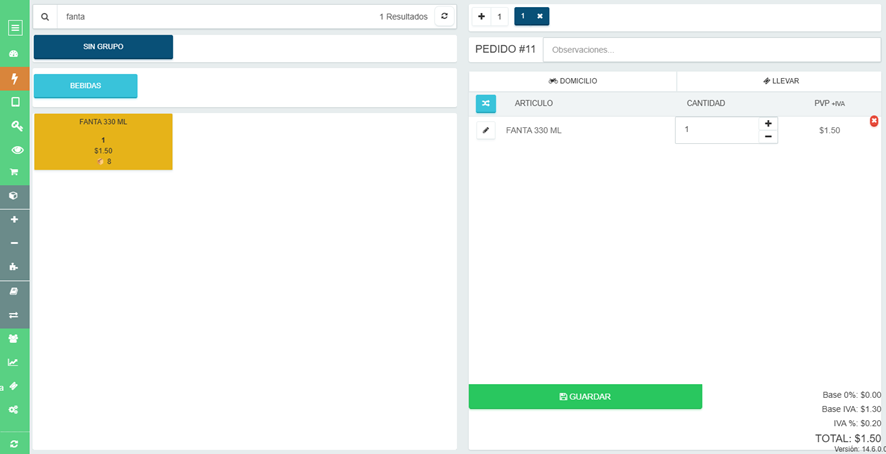The height and width of the screenshot is (454, 886).
Task: Click the minus icon in the sidebar
Action: point(14,243)
